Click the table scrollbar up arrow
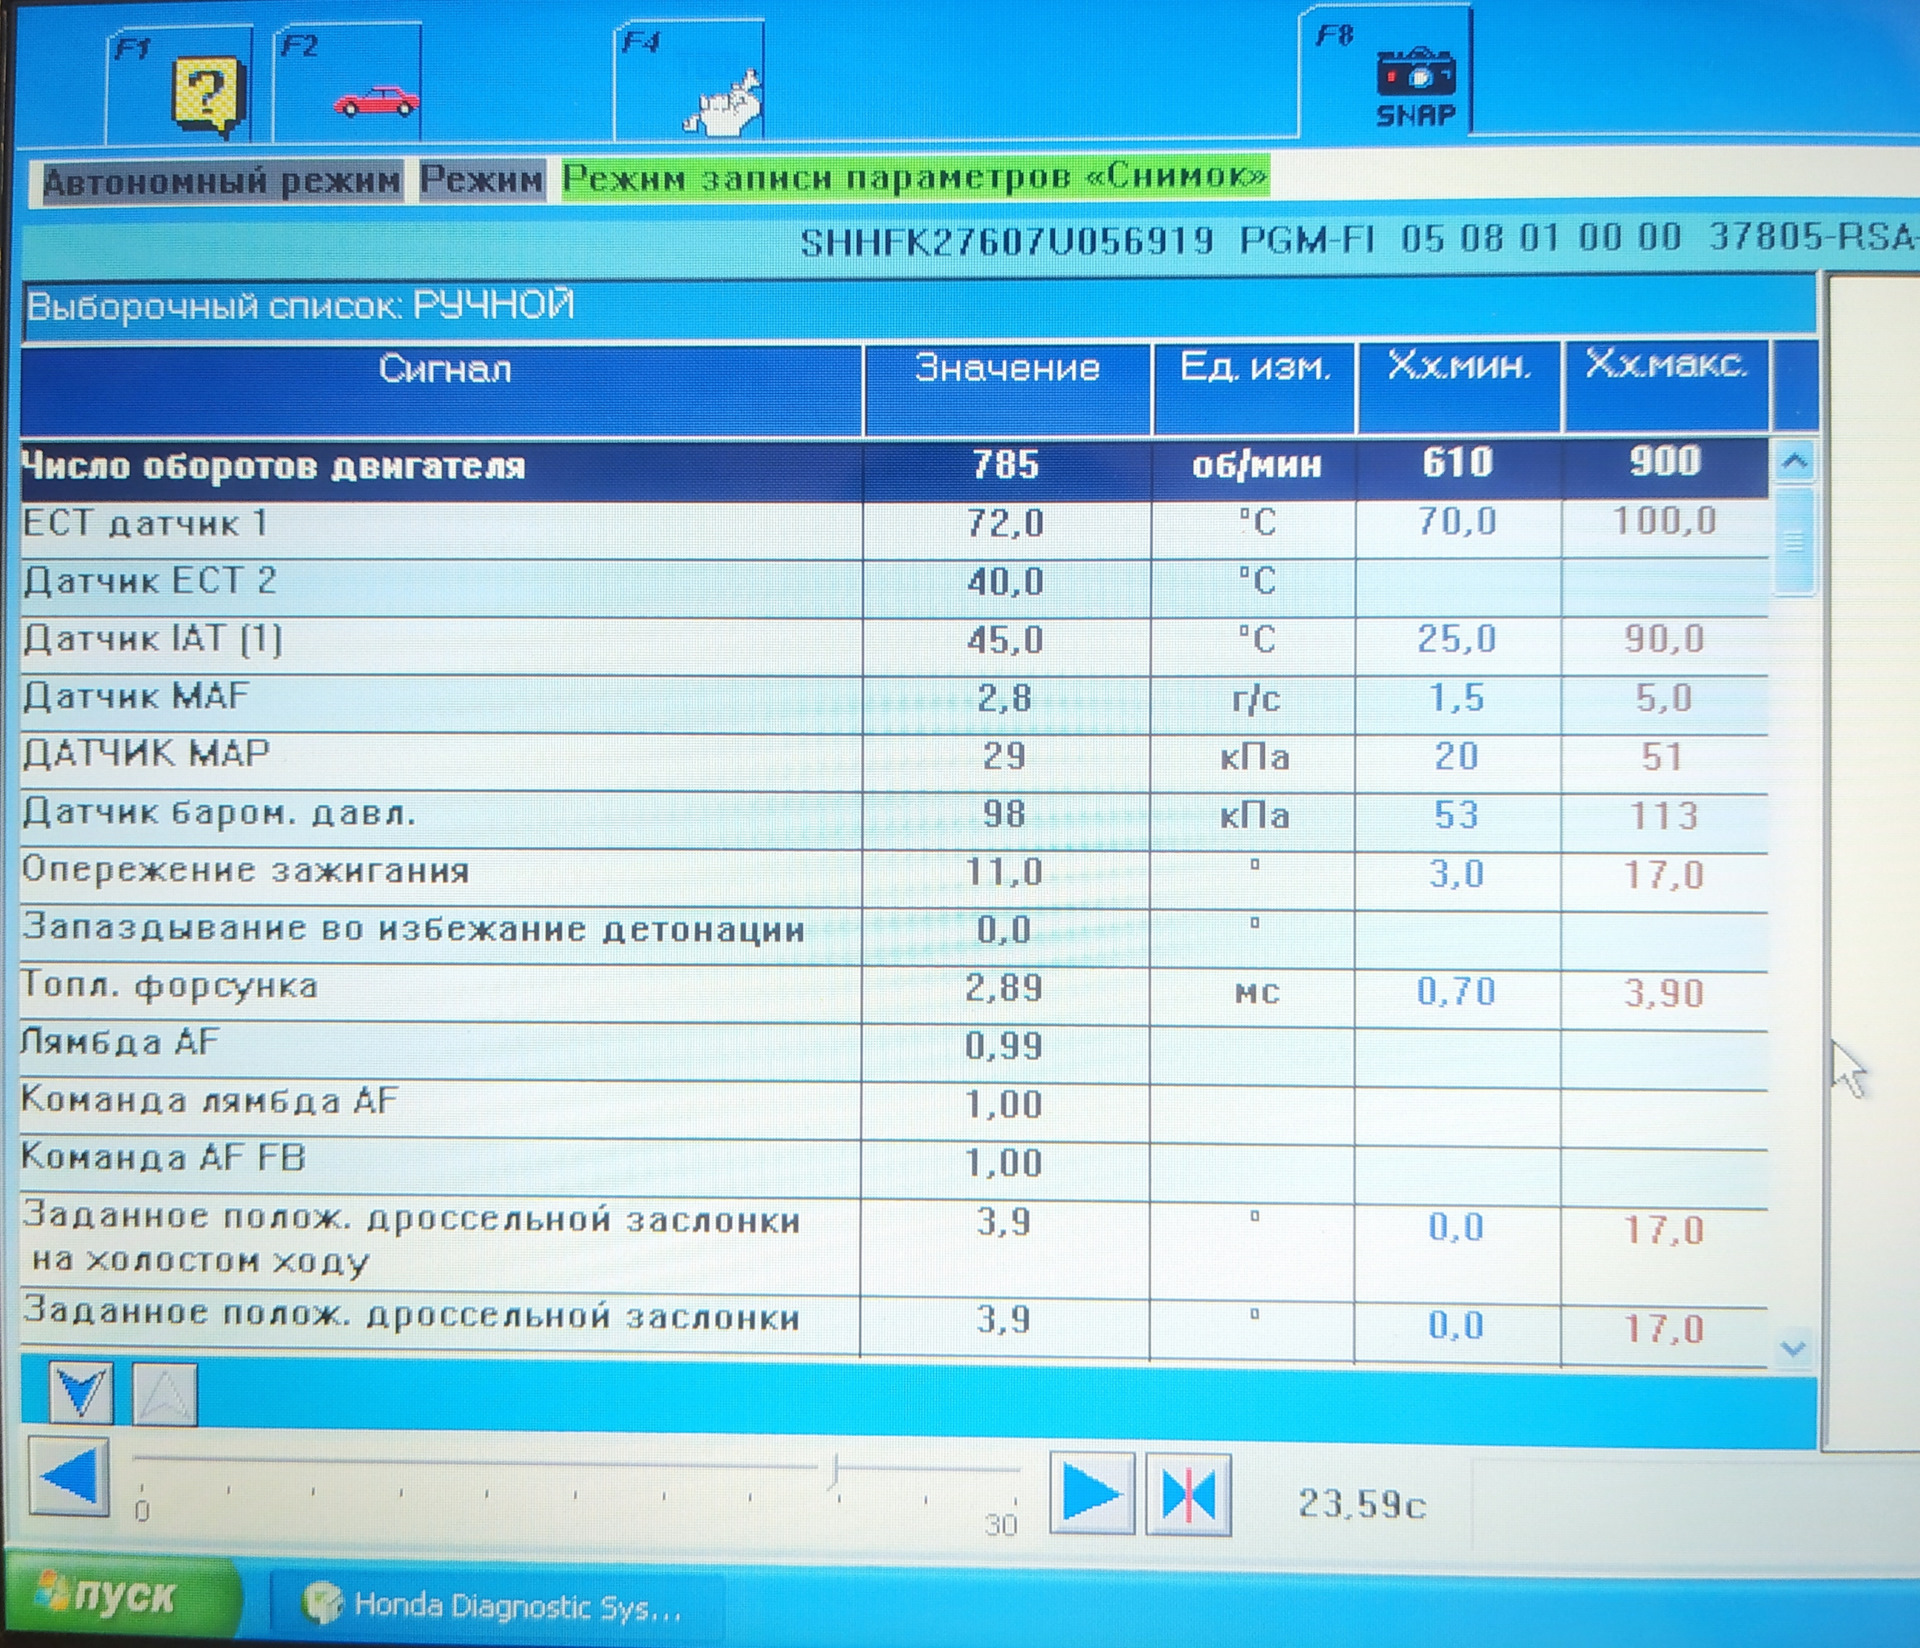 [1794, 462]
